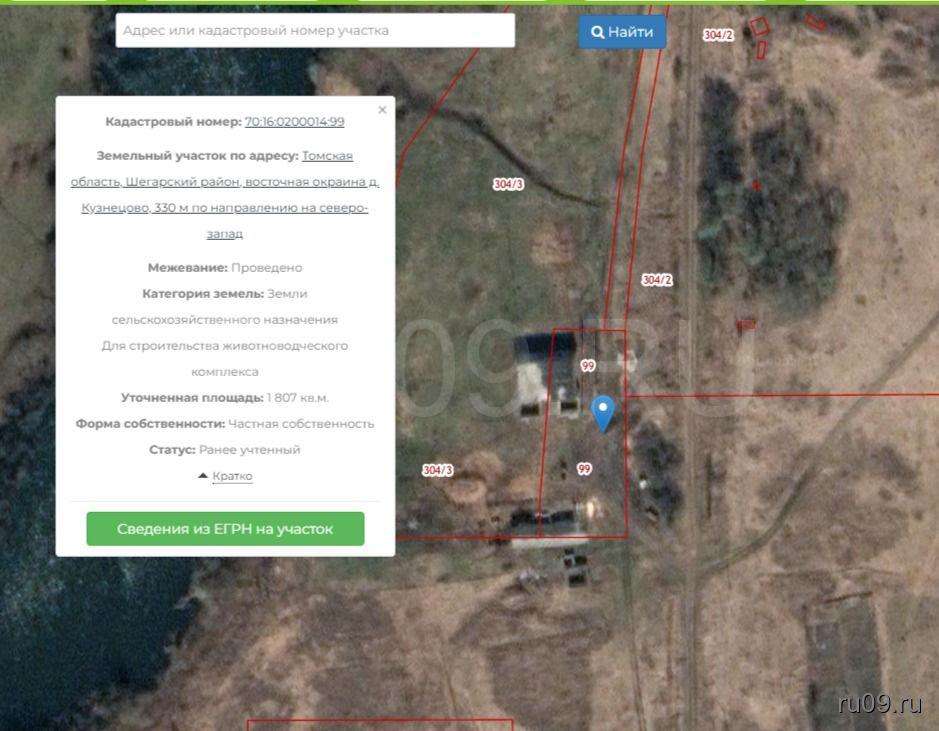Select the 99 parcel label below the map pin
Image resolution: width=939 pixels, height=731 pixels.
click(584, 468)
